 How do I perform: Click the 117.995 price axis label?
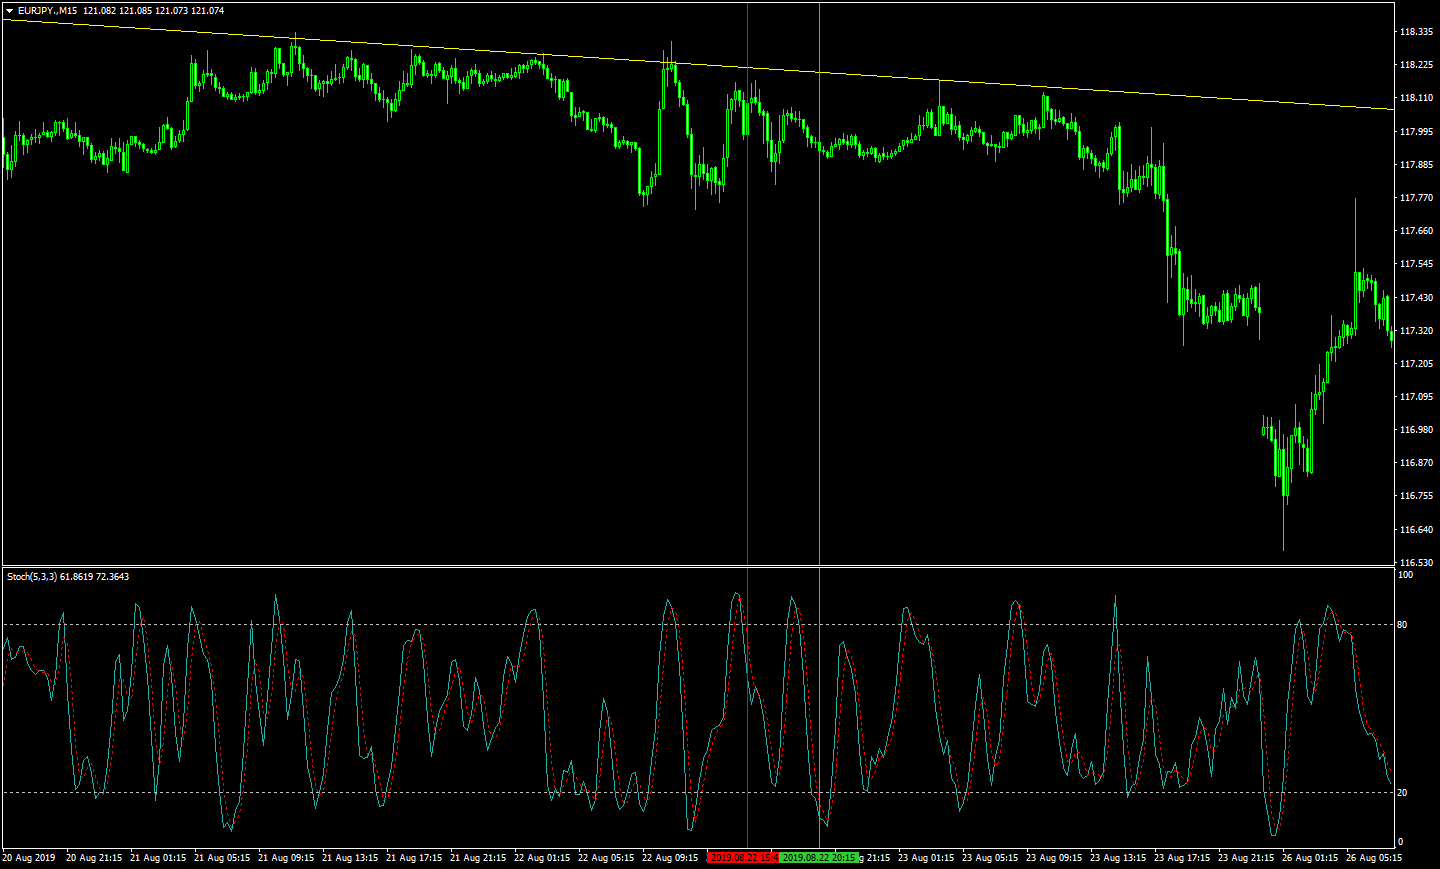click(x=1416, y=132)
